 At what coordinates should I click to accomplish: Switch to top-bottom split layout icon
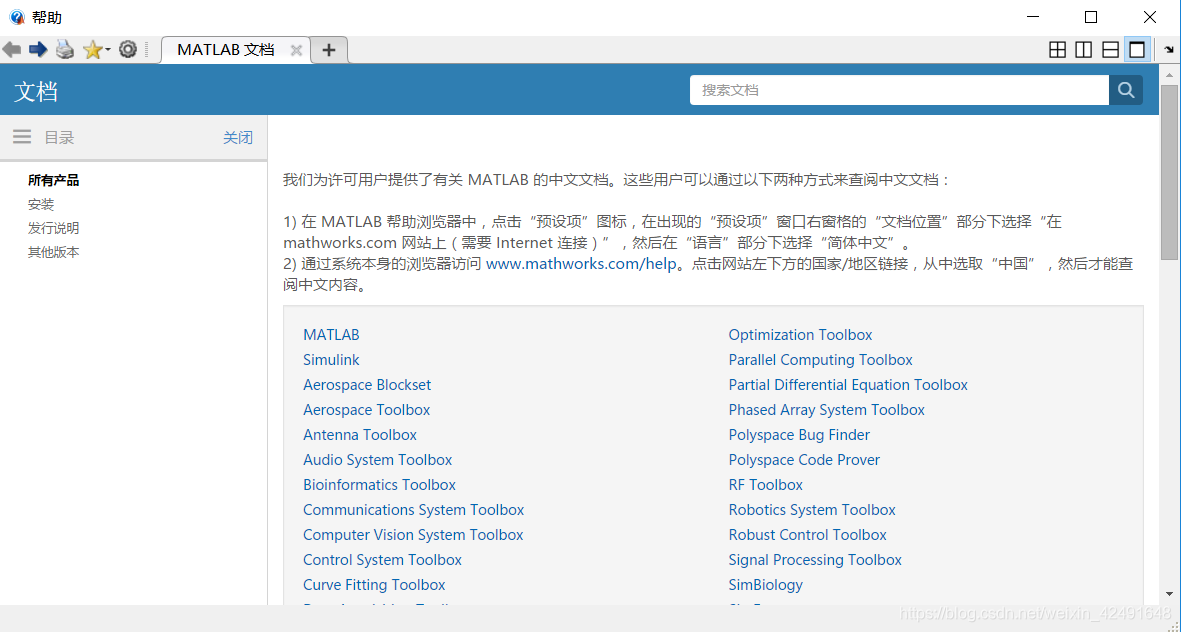pos(1110,50)
